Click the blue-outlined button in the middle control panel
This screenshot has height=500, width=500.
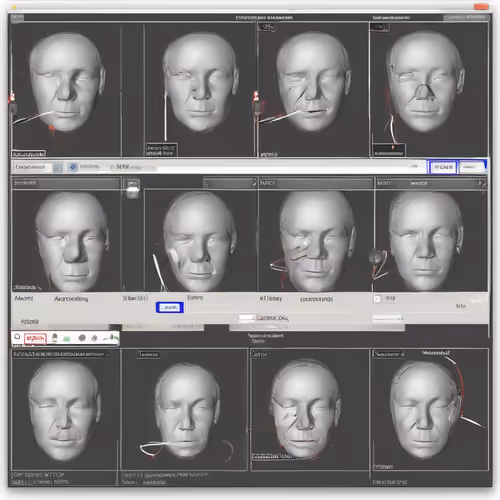click(170, 307)
